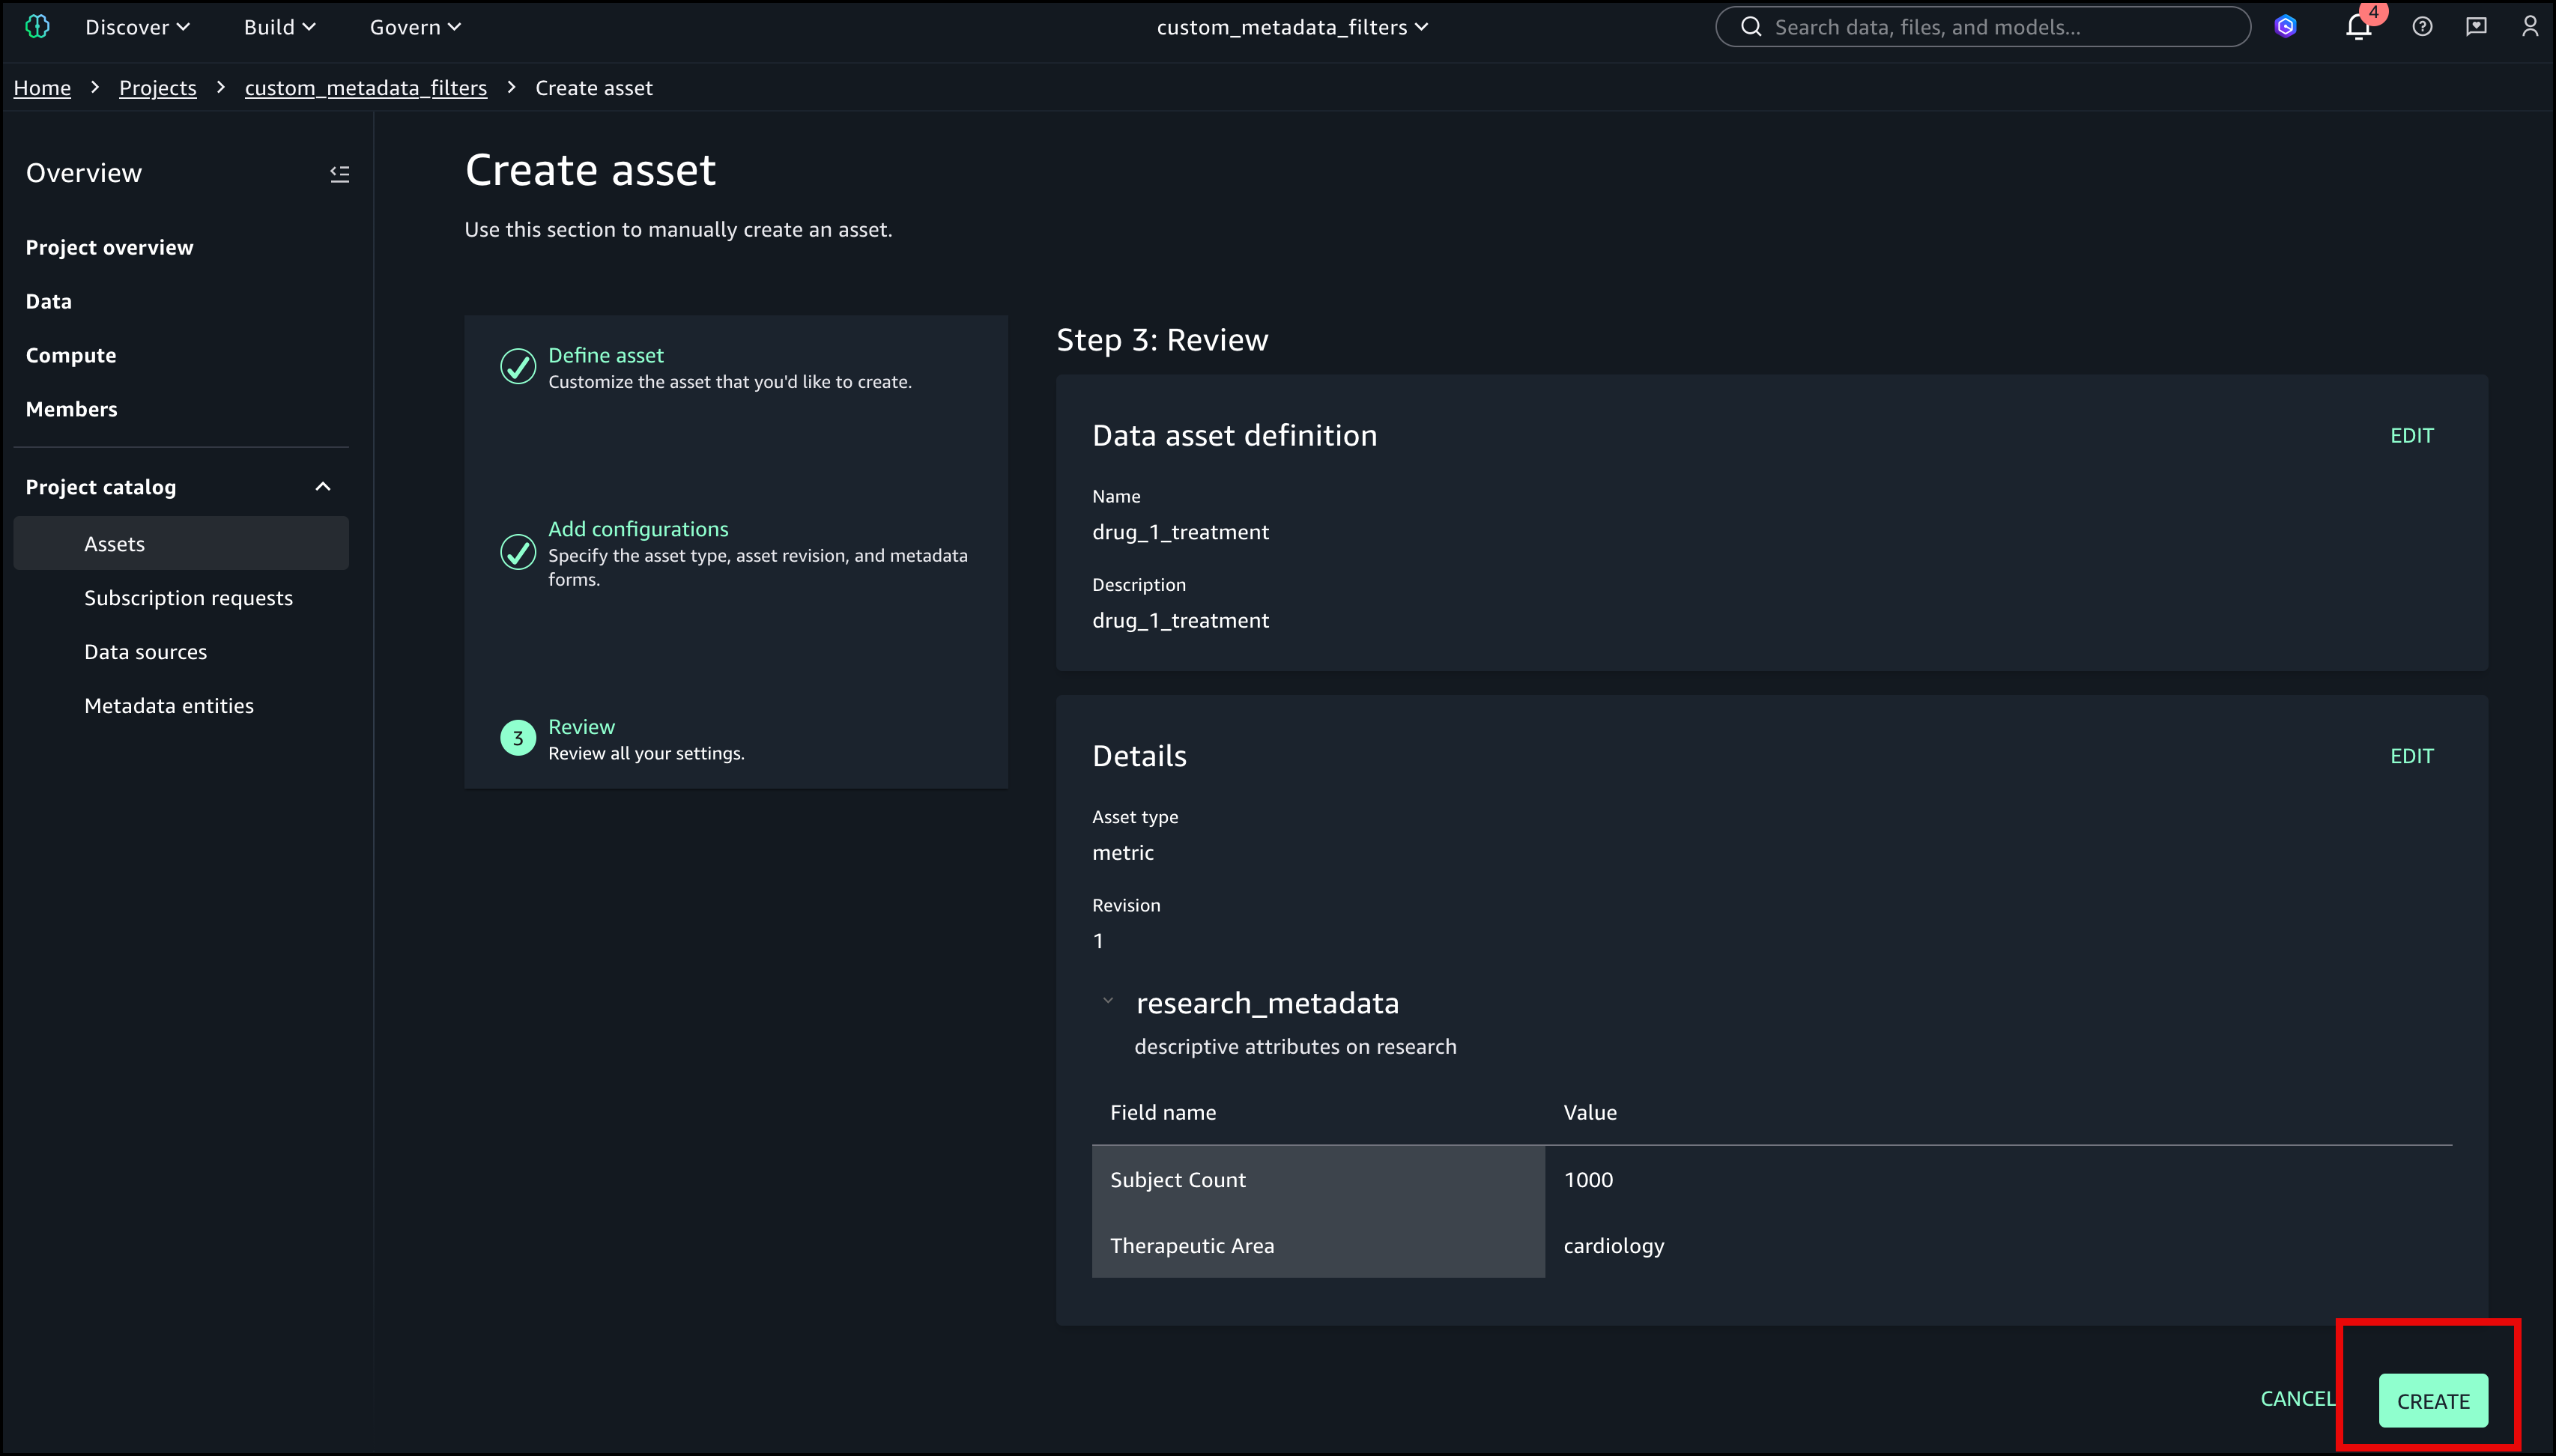Click the CREATE button
Image resolution: width=2556 pixels, height=1456 pixels.
click(2432, 1401)
